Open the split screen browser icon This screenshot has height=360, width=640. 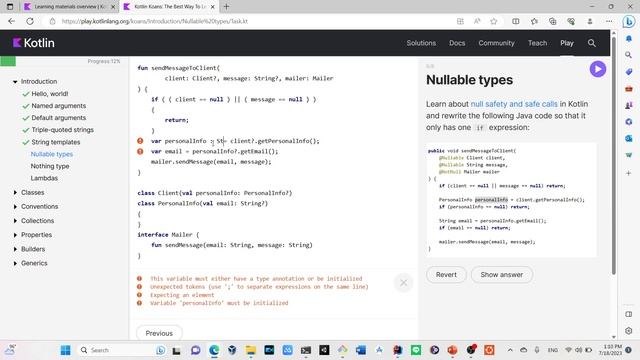(516, 21)
